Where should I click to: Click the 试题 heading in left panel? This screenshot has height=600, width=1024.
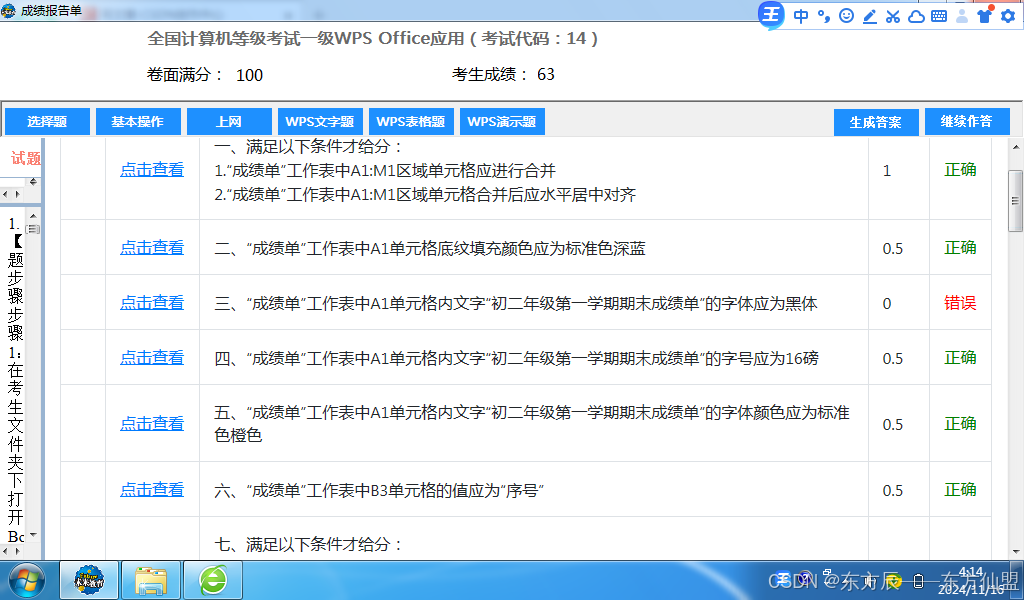pyautogui.click(x=25, y=158)
